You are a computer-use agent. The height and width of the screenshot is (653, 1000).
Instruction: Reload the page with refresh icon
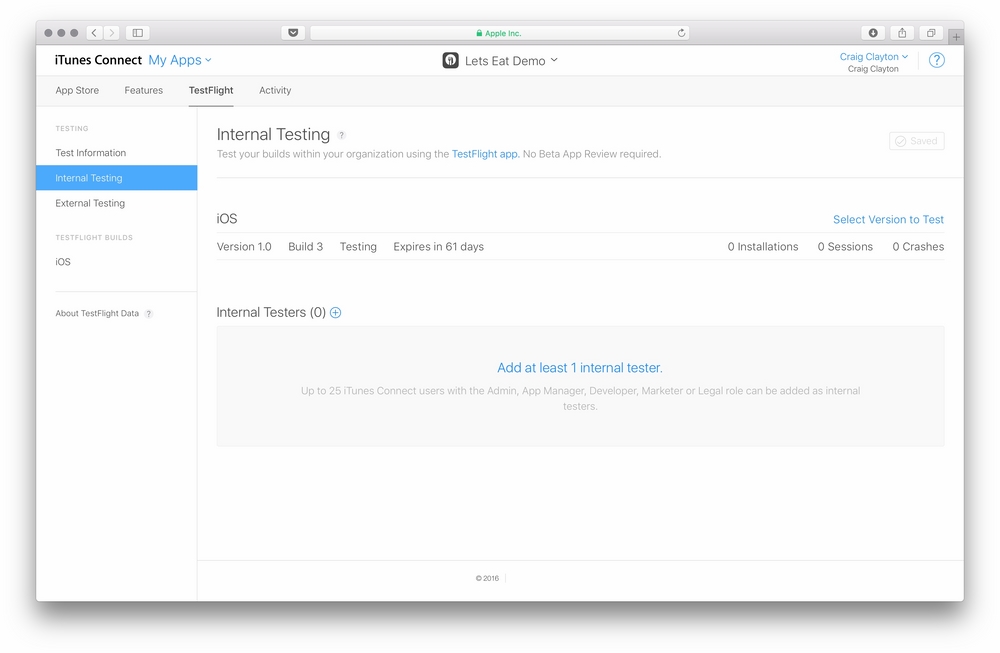pos(681,33)
